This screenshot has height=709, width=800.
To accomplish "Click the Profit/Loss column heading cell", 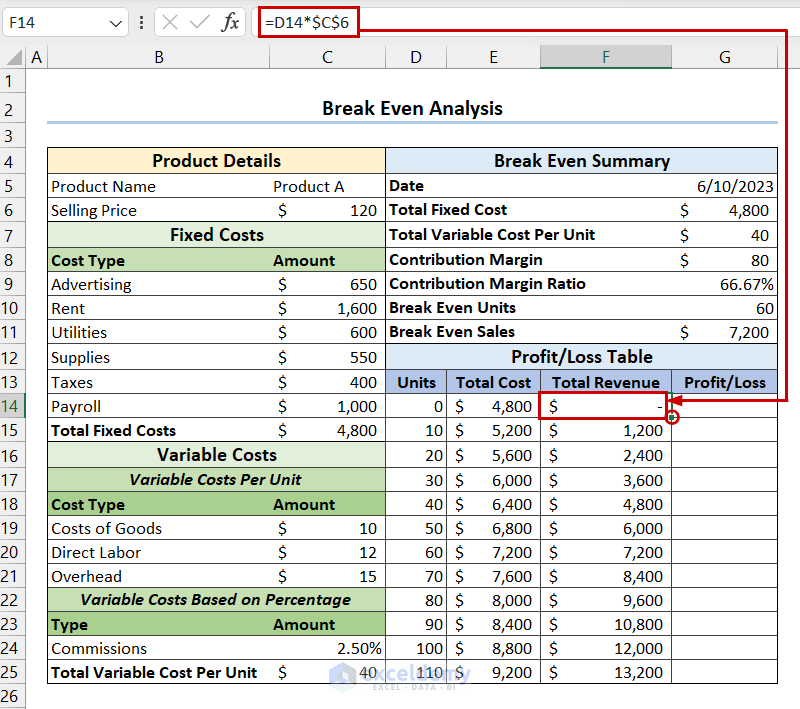I will point(724,382).
